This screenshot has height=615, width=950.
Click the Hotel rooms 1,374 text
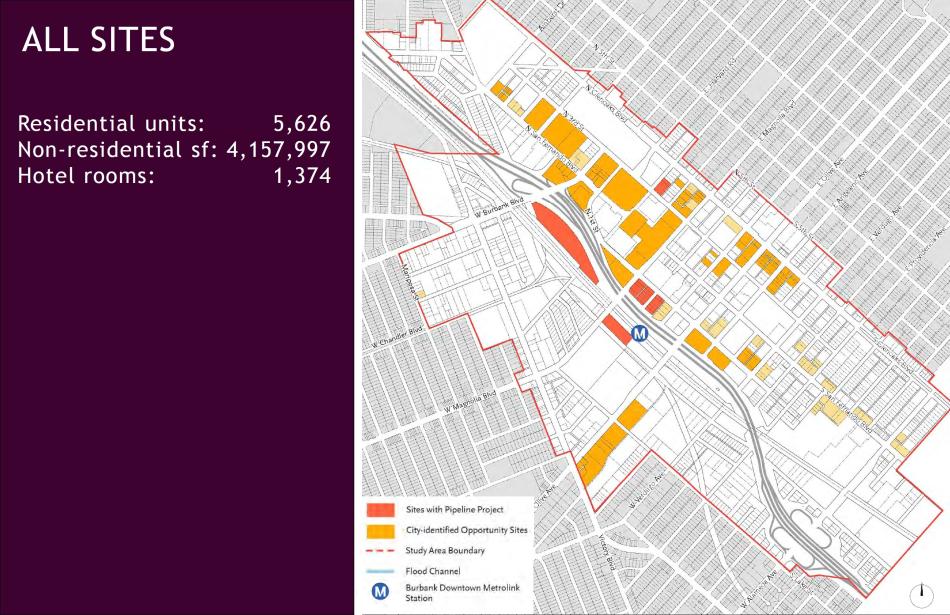[173, 175]
